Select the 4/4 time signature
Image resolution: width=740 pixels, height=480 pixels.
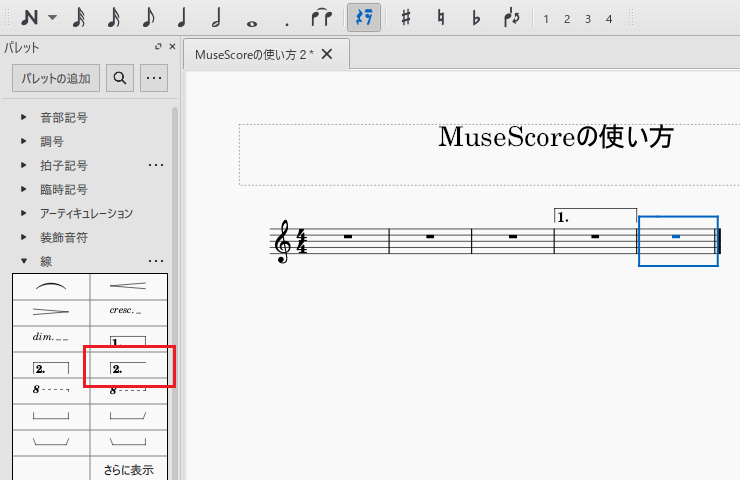pyautogui.click(x=302, y=241)
